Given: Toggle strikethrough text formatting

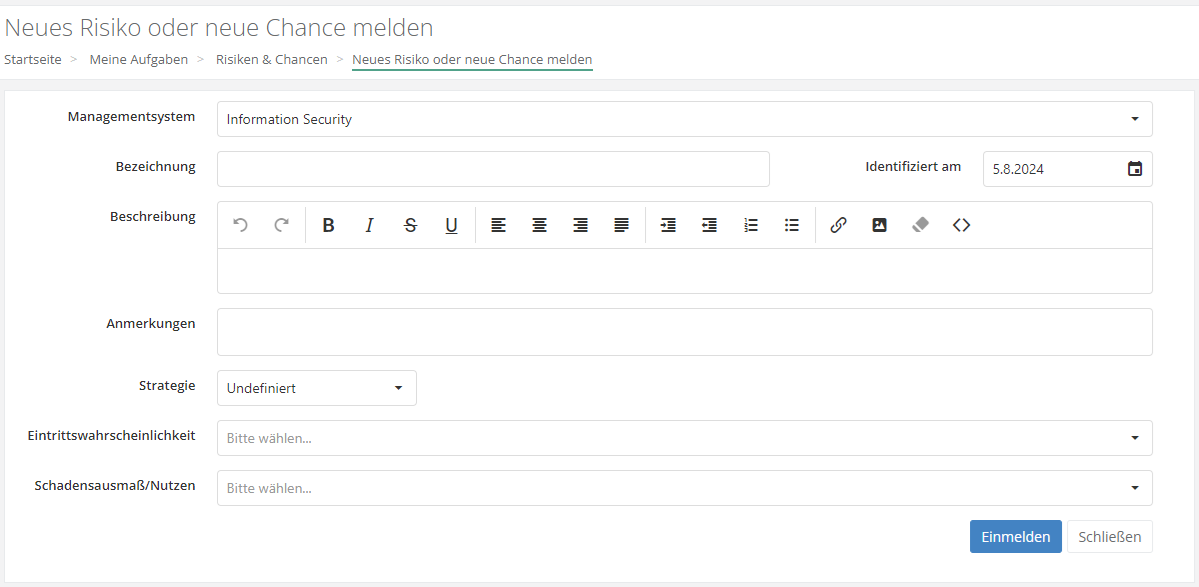Looking at the screenshot, I should coord(410,226).
